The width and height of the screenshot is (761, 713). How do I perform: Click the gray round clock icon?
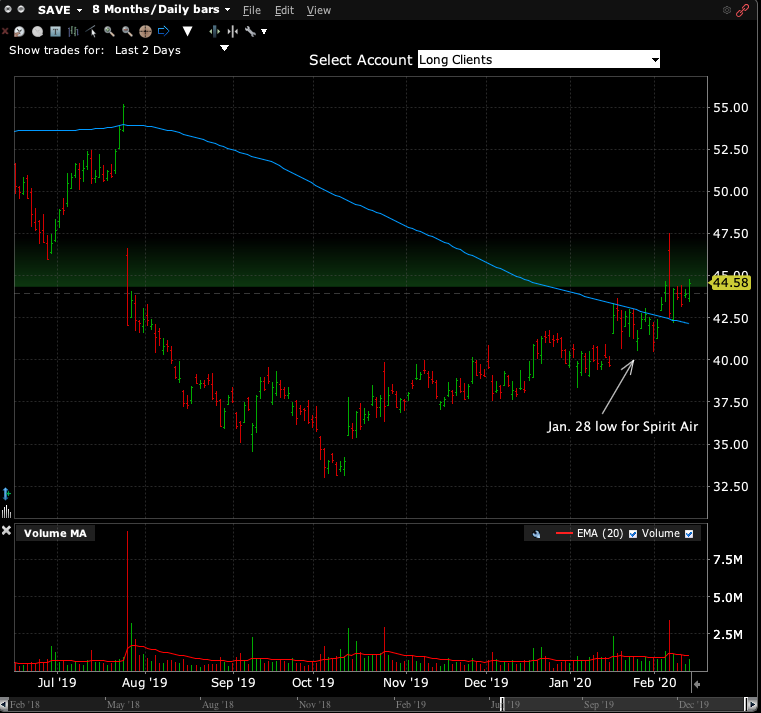37,32
